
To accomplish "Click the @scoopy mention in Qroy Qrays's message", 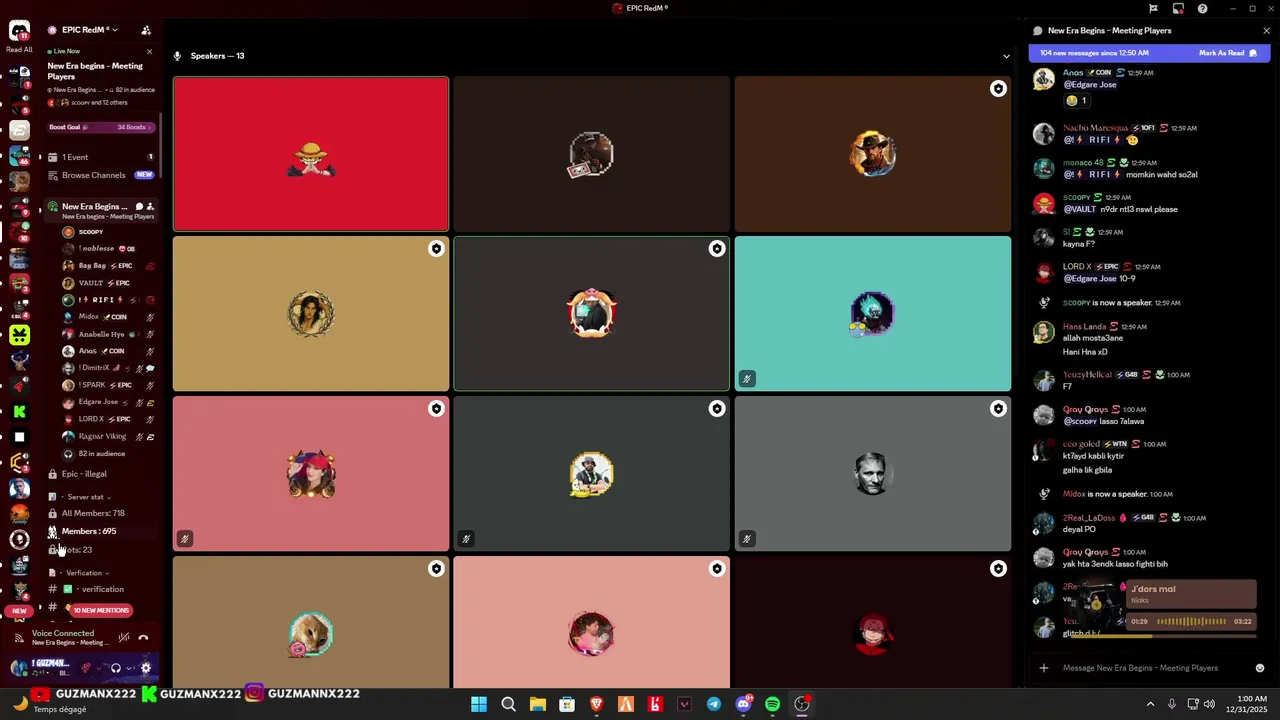I will [x=1080, y=421].
